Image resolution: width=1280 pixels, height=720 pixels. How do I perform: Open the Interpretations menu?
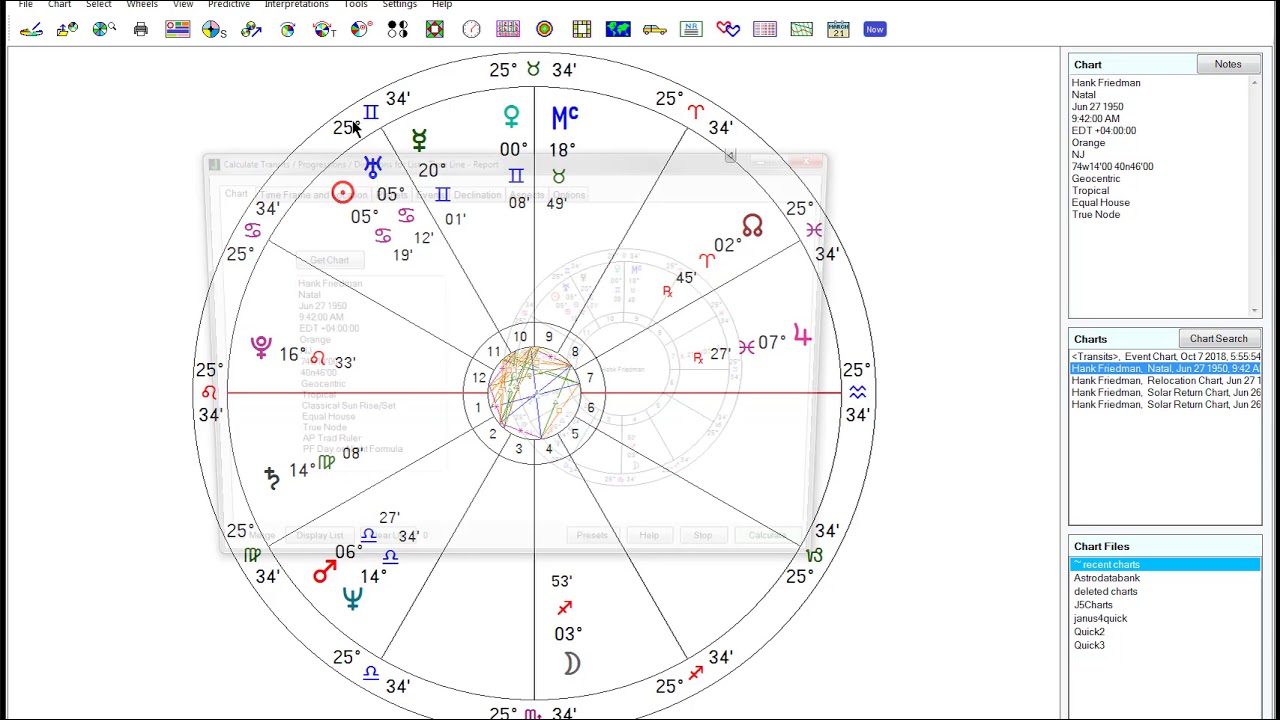click(x=296, y=4)
